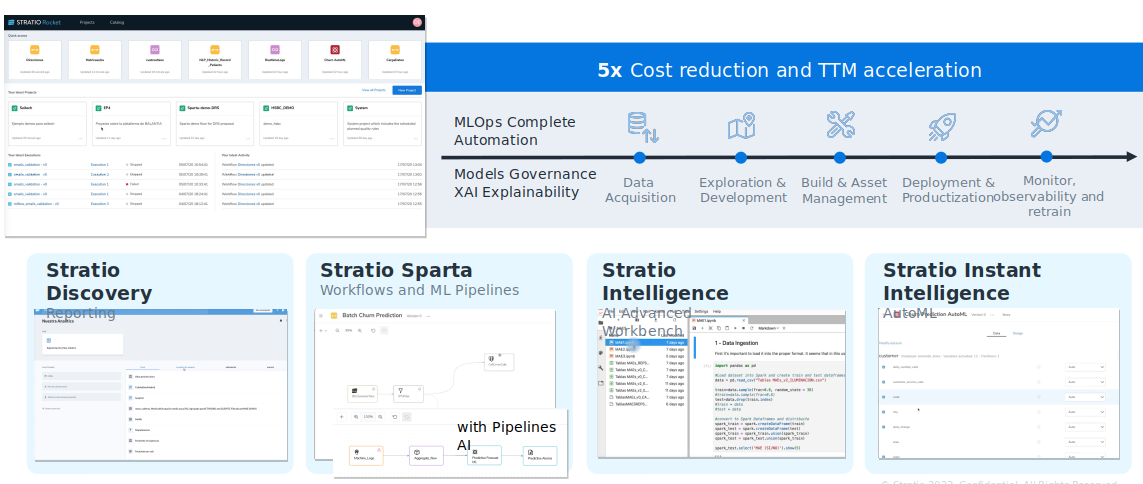Open the Catalog menu in Stratio Rocket
1143x484 pixels.
(x=117, y=22)
